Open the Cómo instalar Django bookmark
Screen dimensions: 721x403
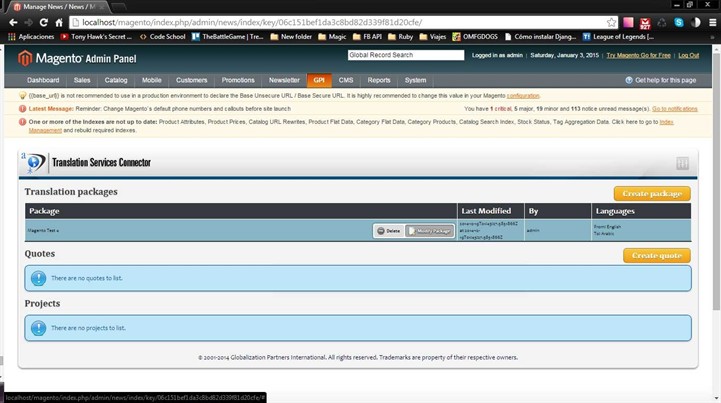click(x=540, y=36)
